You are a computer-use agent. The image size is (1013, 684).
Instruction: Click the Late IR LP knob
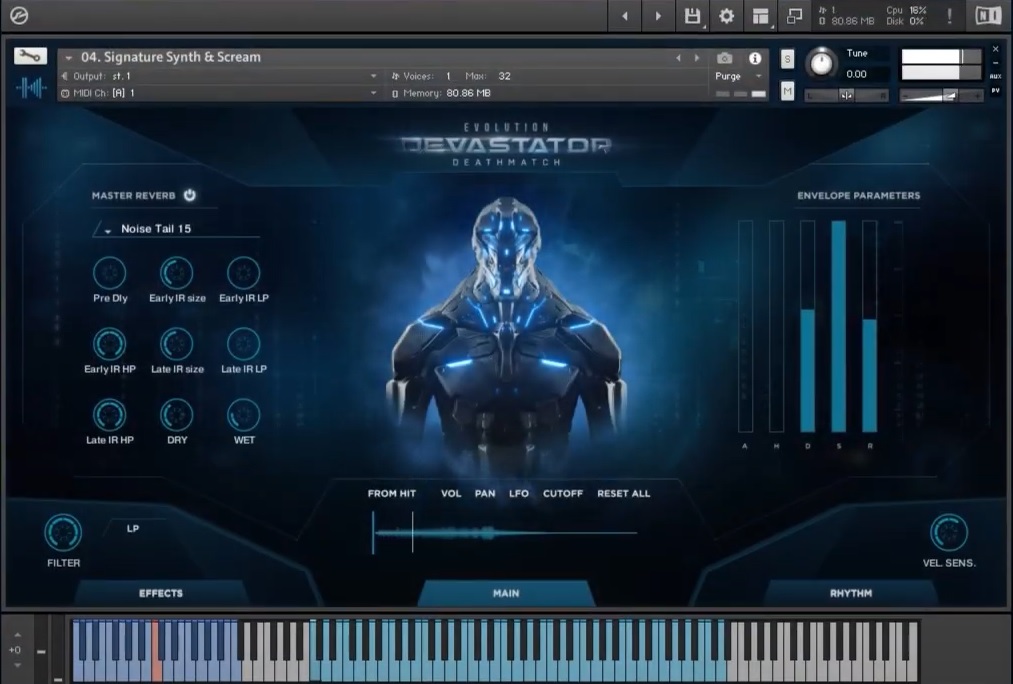click(244, 344)
